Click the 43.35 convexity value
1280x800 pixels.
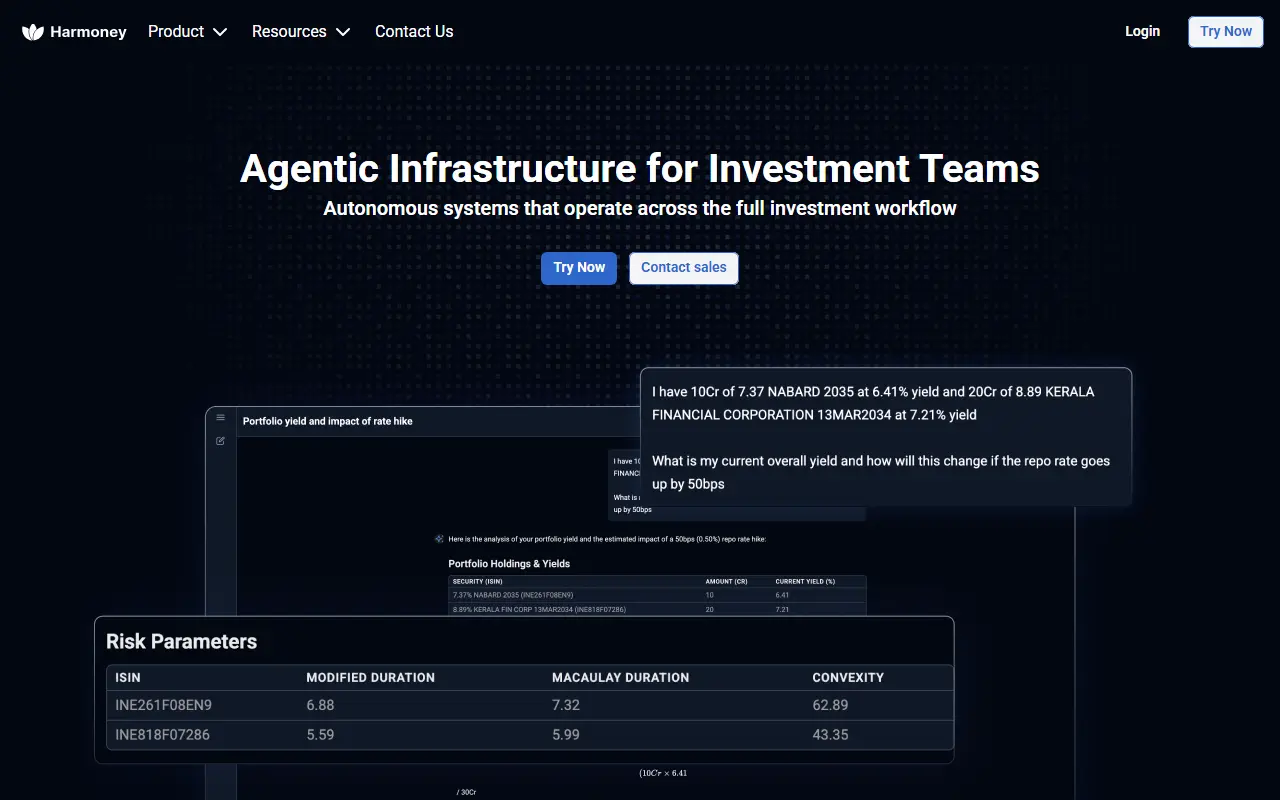[x=830, y=735]
